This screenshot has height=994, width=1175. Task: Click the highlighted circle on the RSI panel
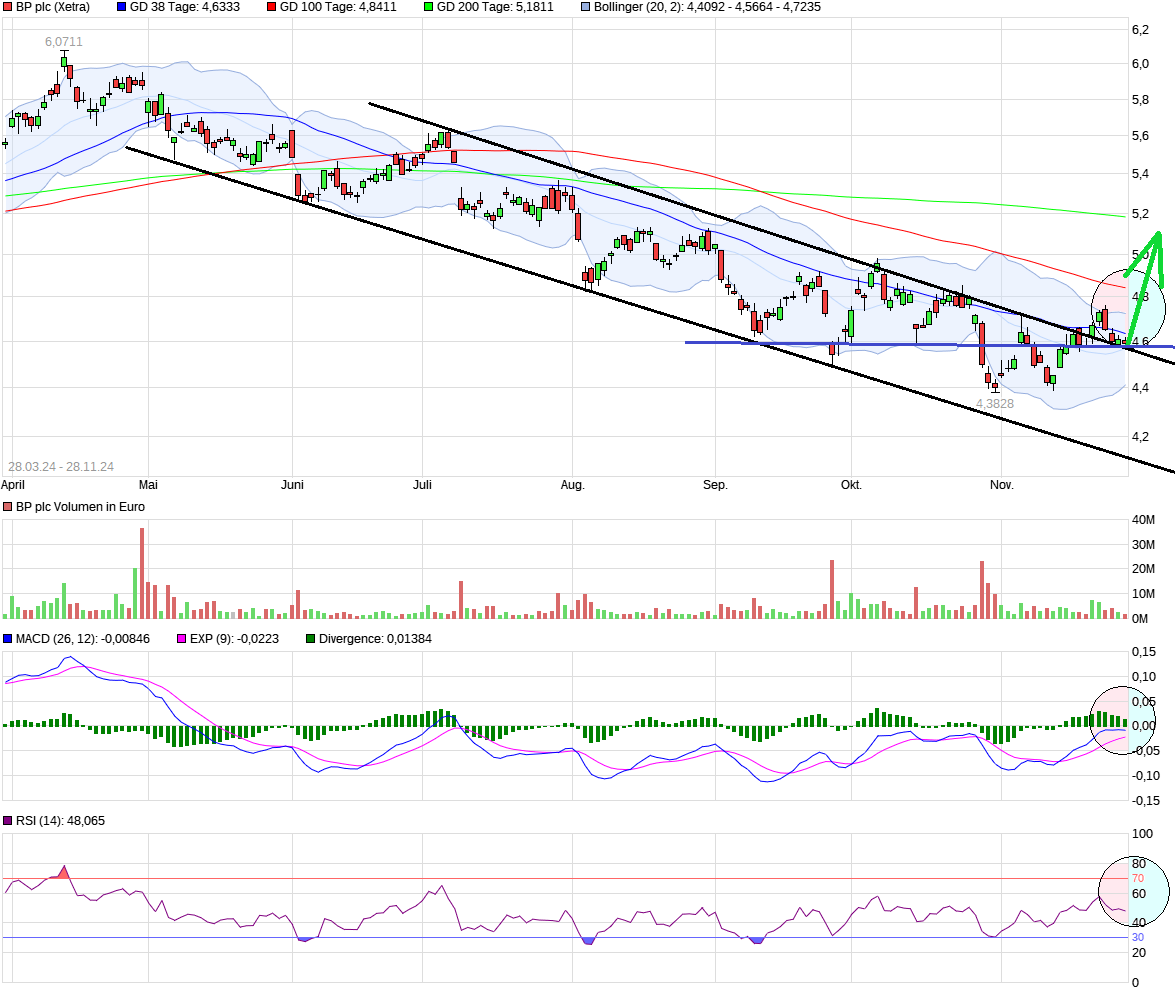[x=1133, y=890]
